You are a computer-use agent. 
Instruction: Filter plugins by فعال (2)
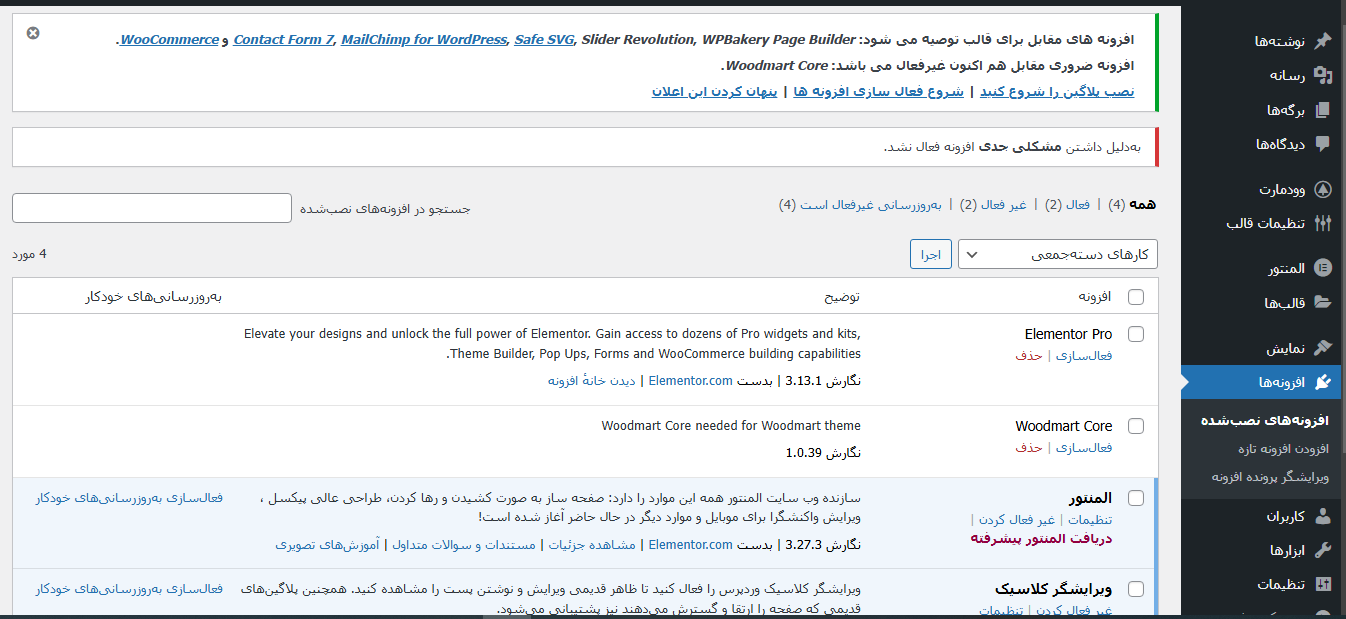(1068, 204)
